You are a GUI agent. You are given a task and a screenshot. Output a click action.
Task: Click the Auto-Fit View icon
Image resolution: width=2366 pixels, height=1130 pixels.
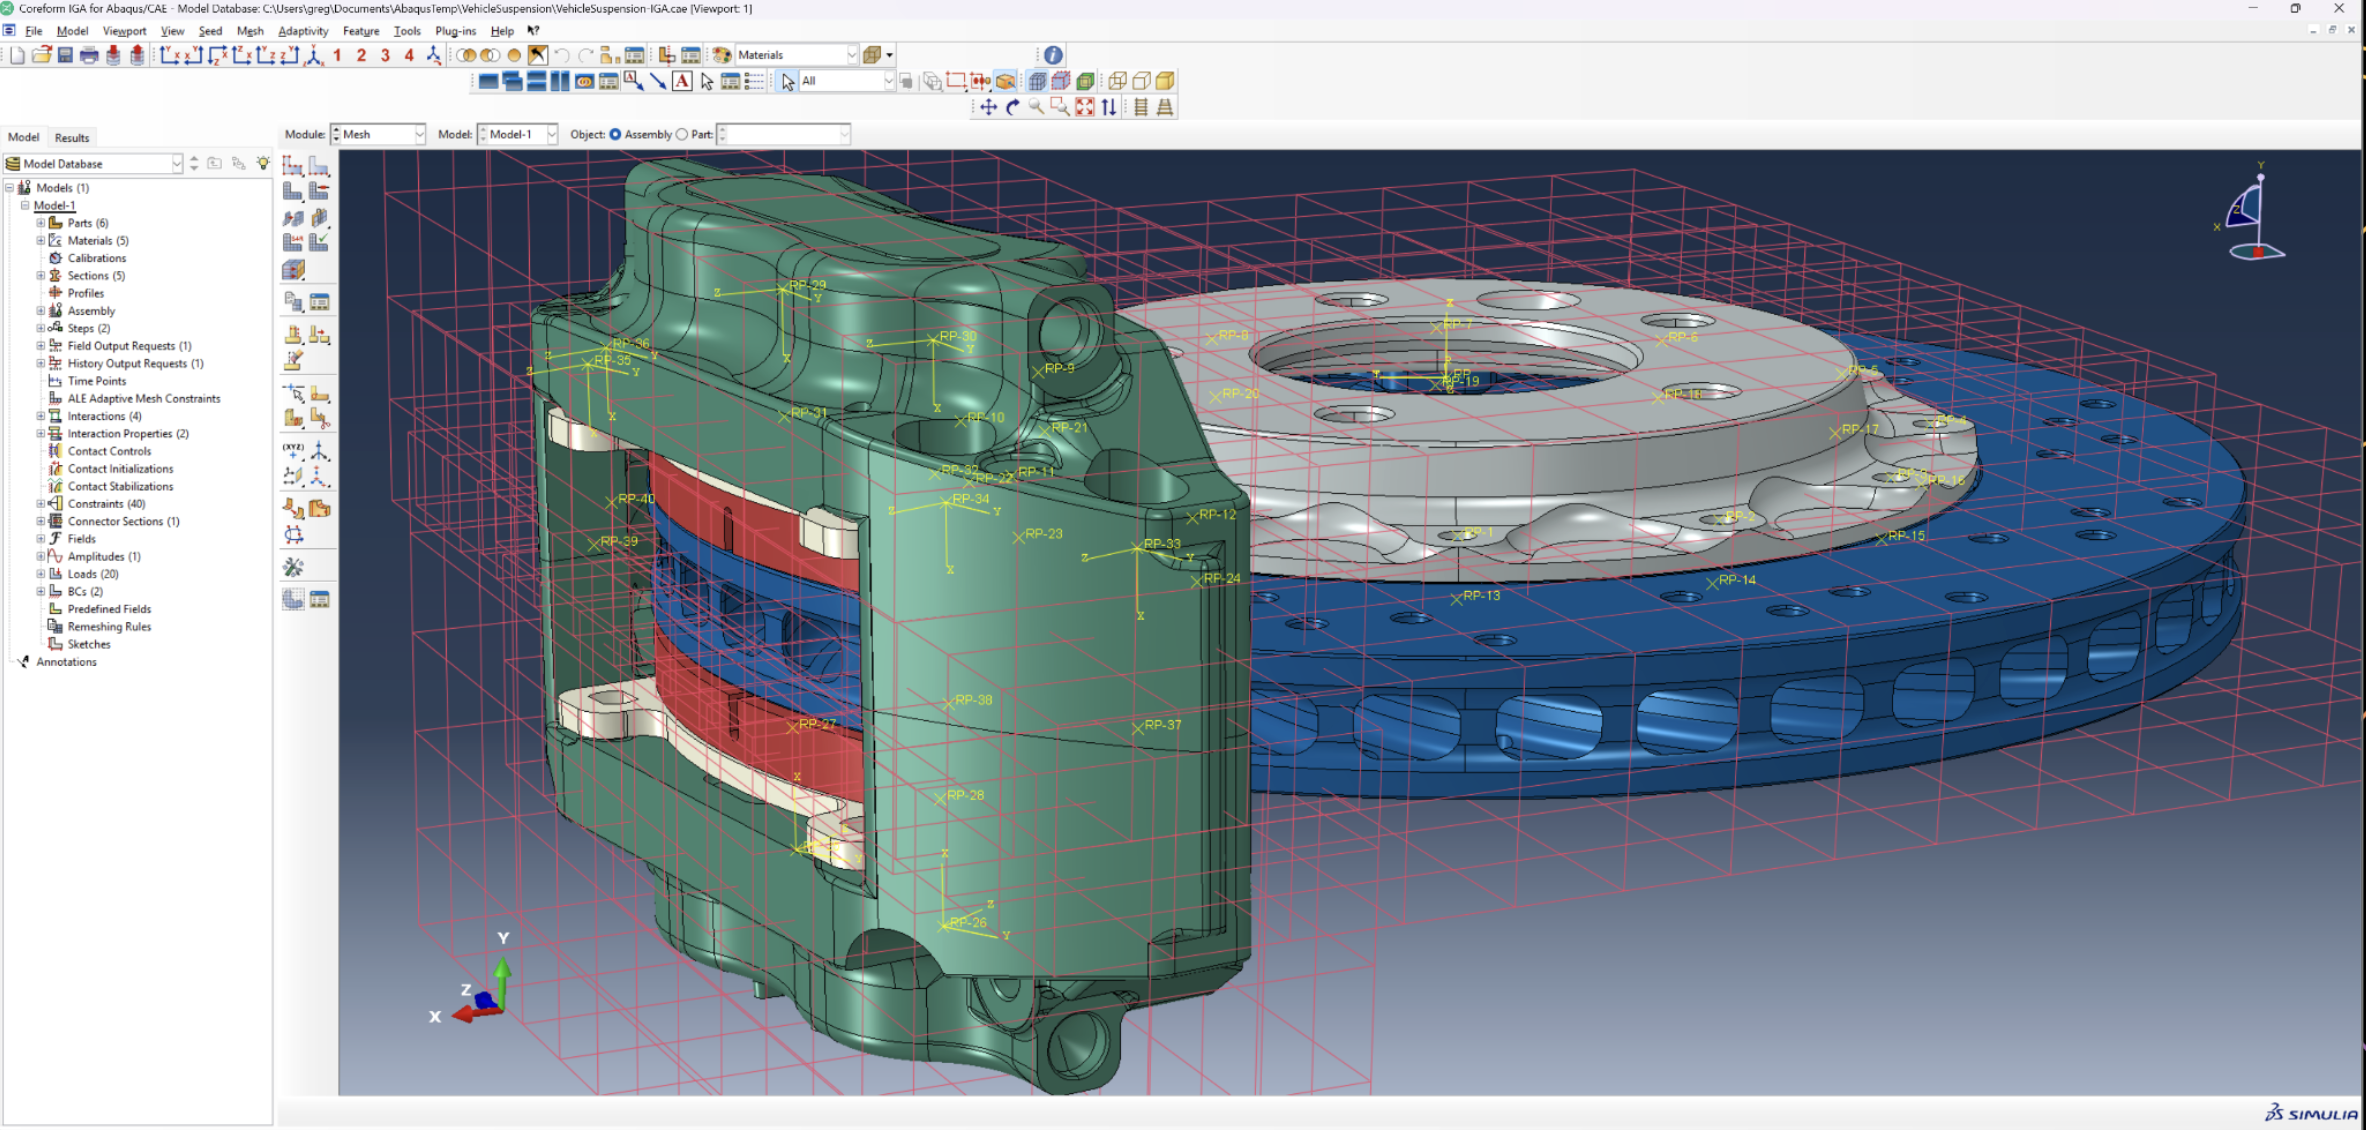[x=1085, y=107]
